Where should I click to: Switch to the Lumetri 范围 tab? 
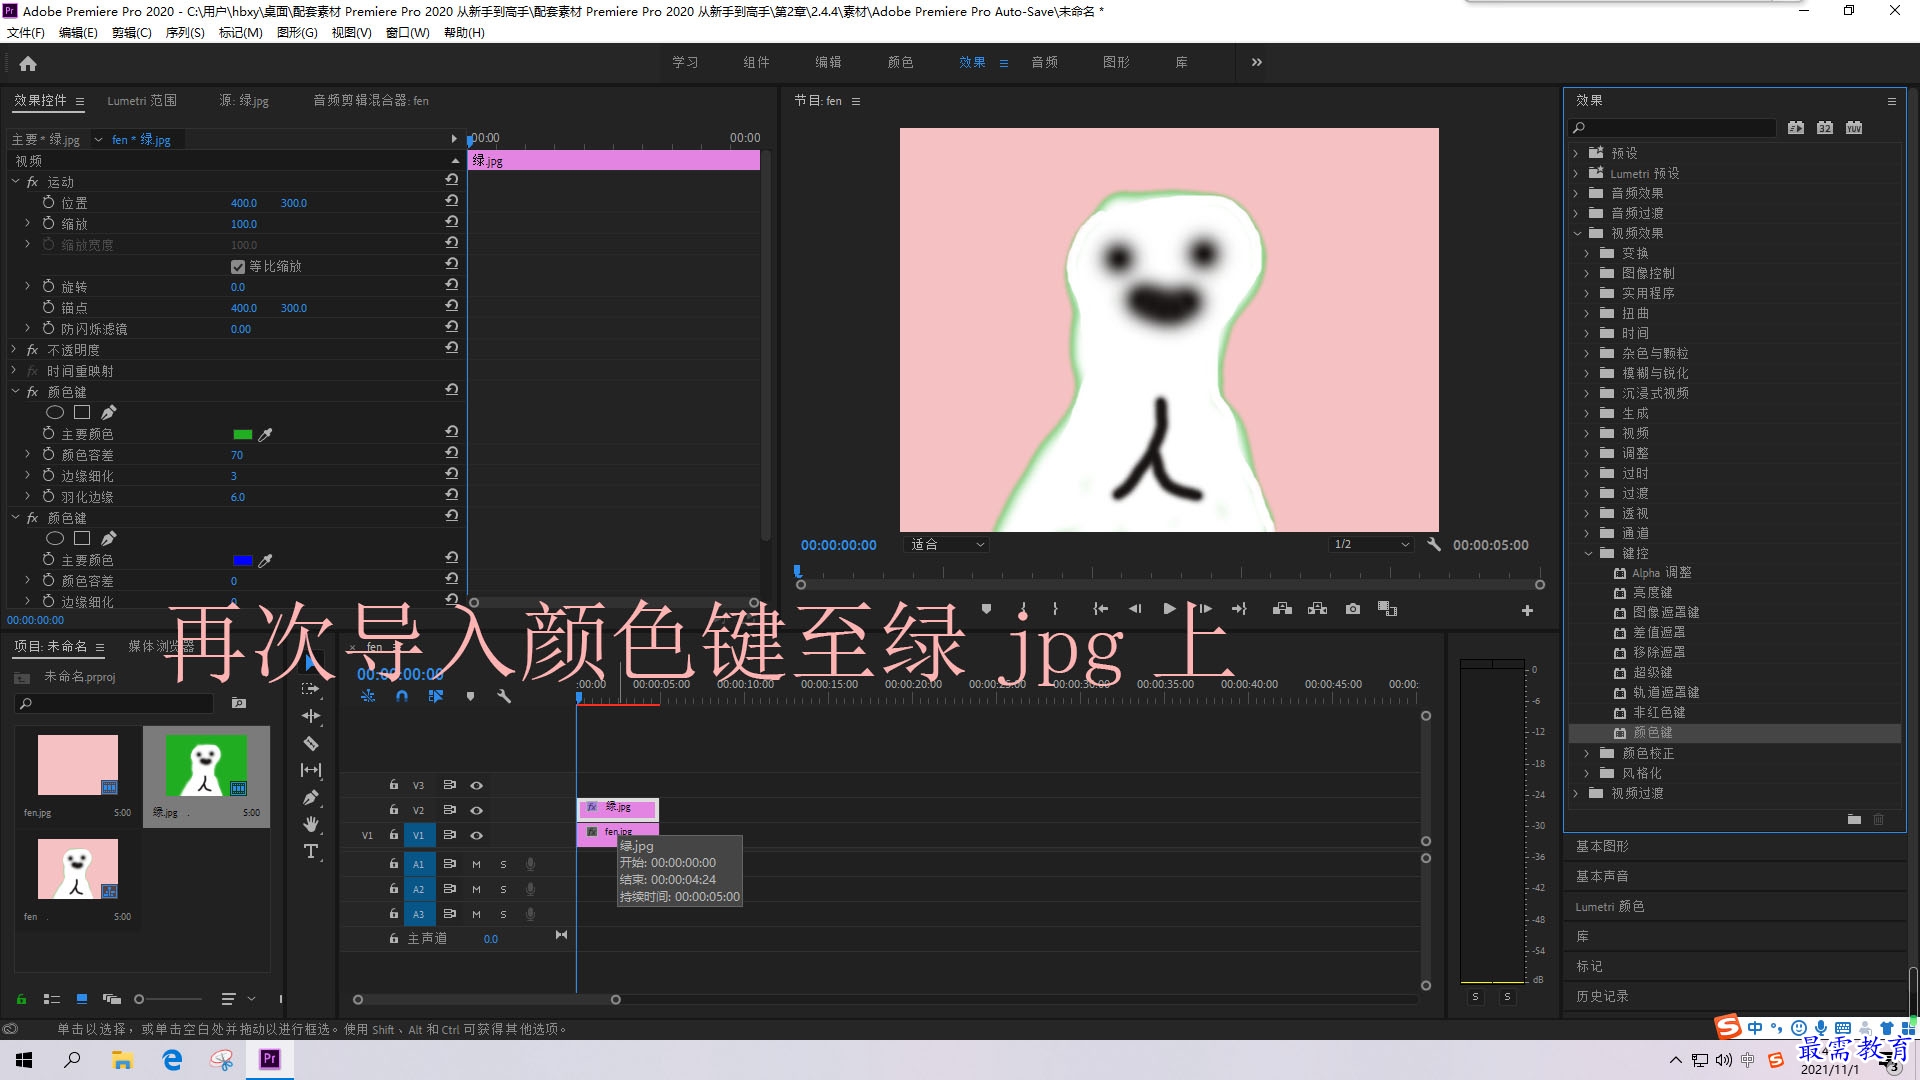point(142,101)
